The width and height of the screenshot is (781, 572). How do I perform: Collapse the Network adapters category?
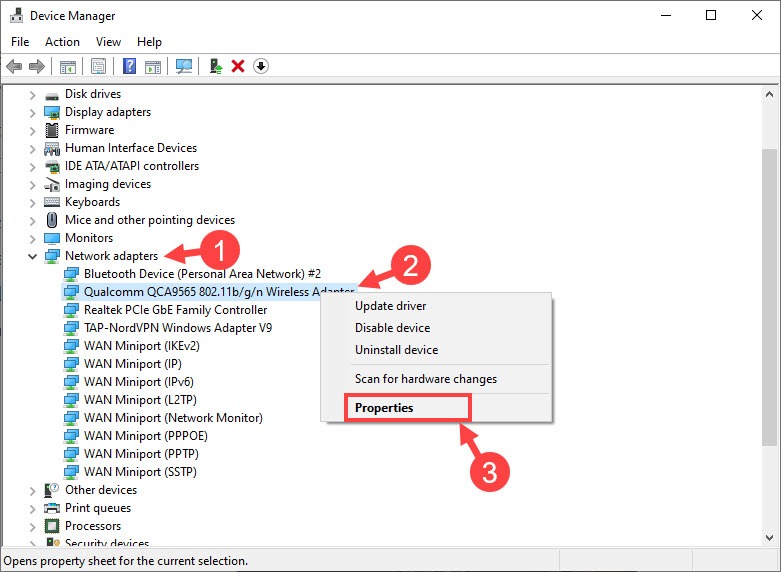point(32,256)
